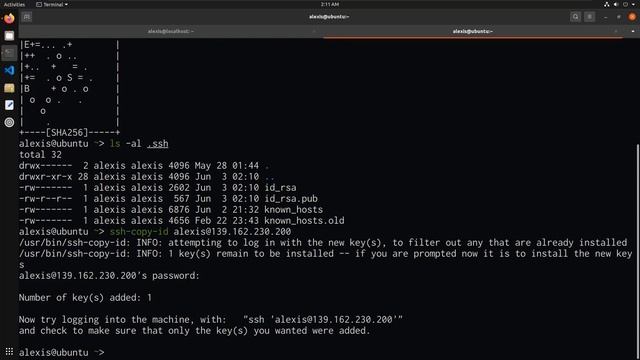Close the alexis@localhost tab
Screen dimensions: 640x360
[x=314, y=31]
